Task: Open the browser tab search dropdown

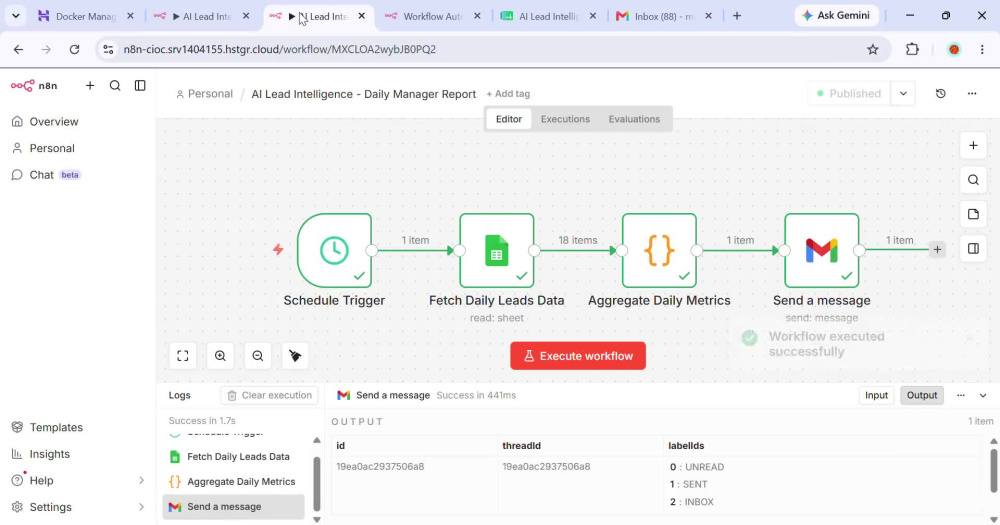Action: (15, 15)
